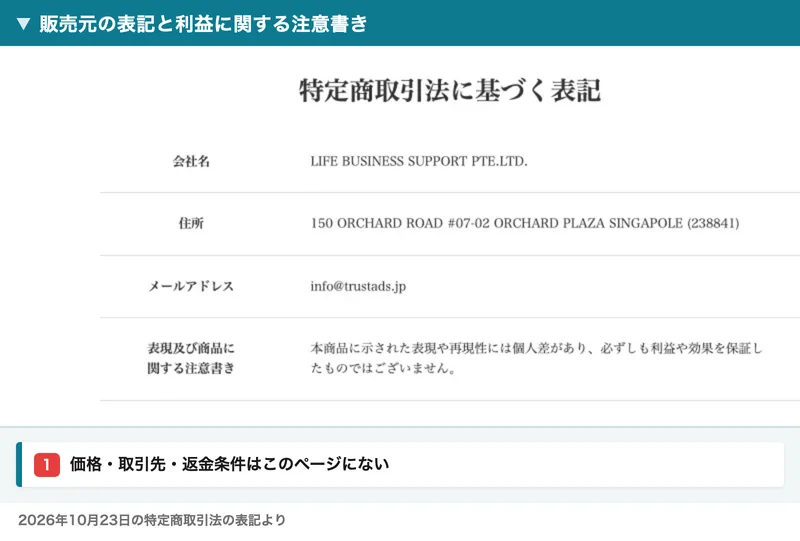This screenshot has height=541, width=800.
Task: Click the 特定商取引法に基づく表記 heading
Action: coord(450,90)
